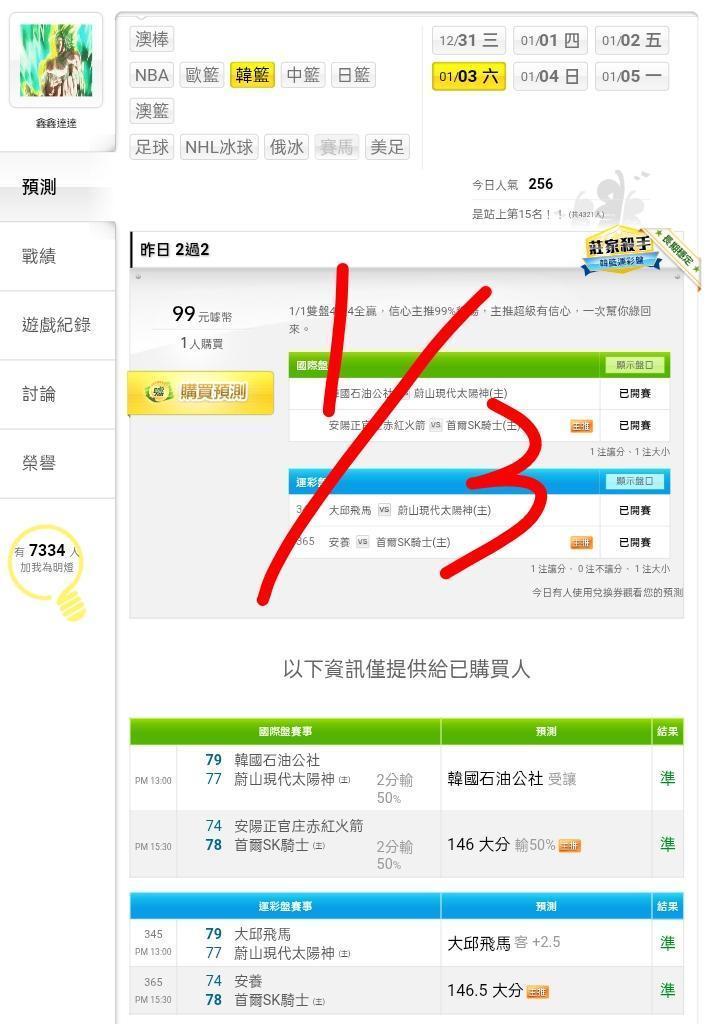Switch to the NBA league tab

tap(152, 75)
